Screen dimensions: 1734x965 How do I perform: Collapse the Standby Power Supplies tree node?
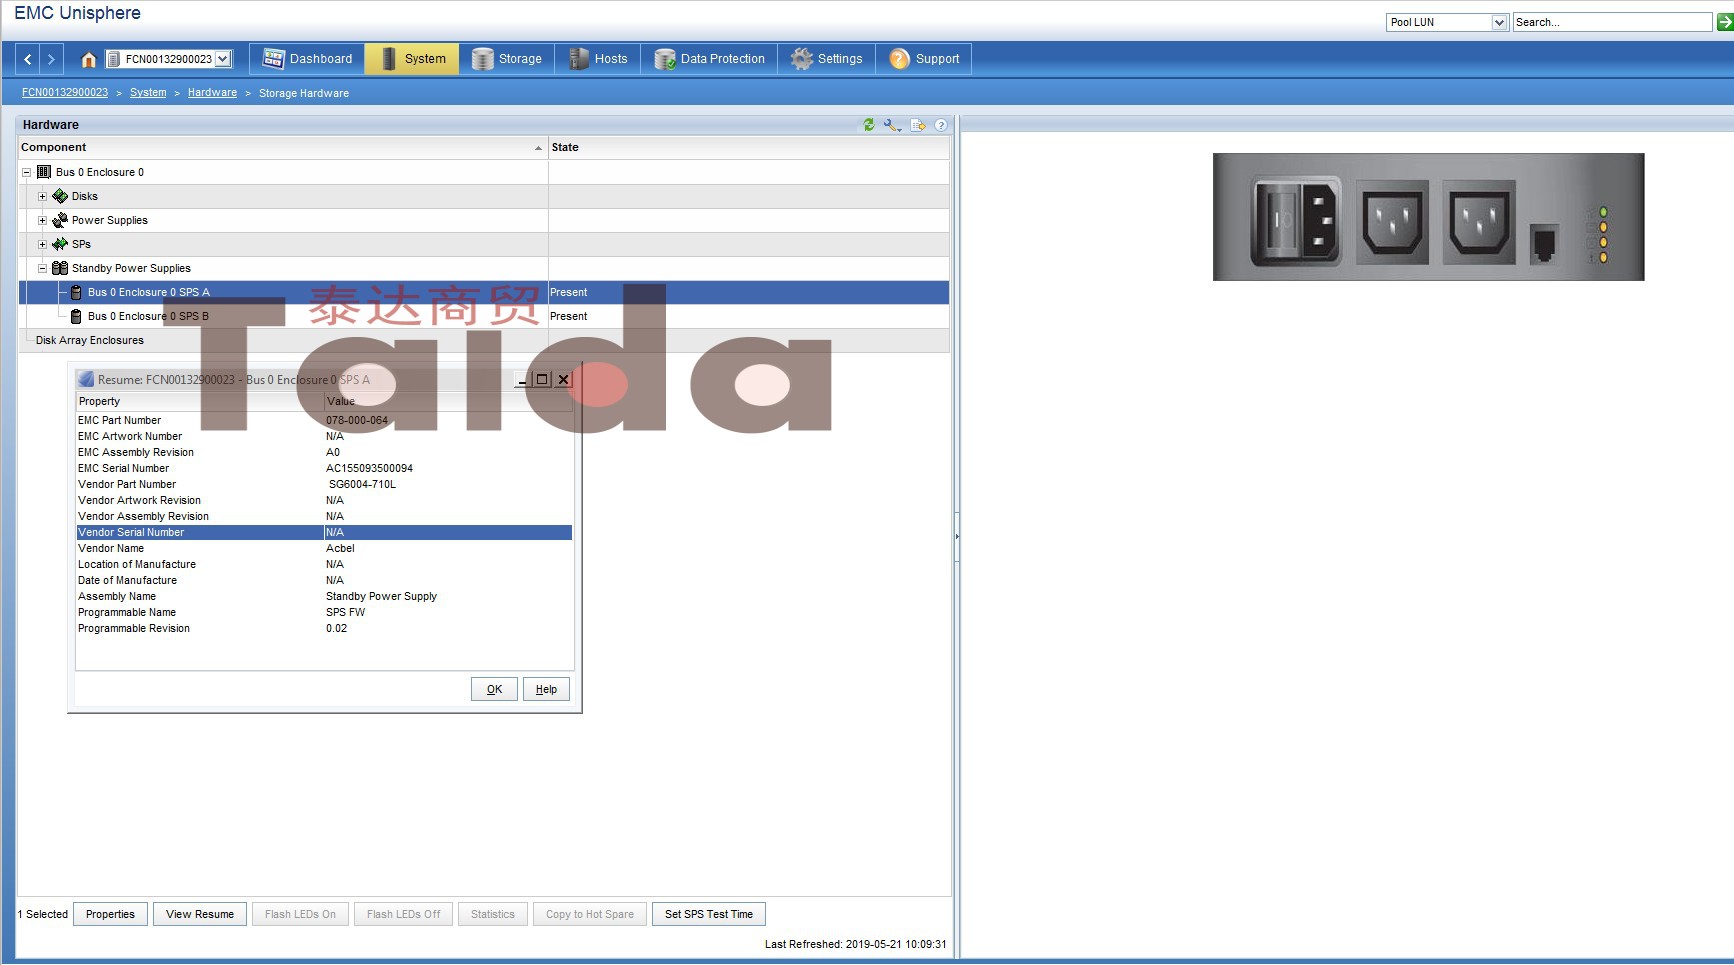(x=42, y=268)
